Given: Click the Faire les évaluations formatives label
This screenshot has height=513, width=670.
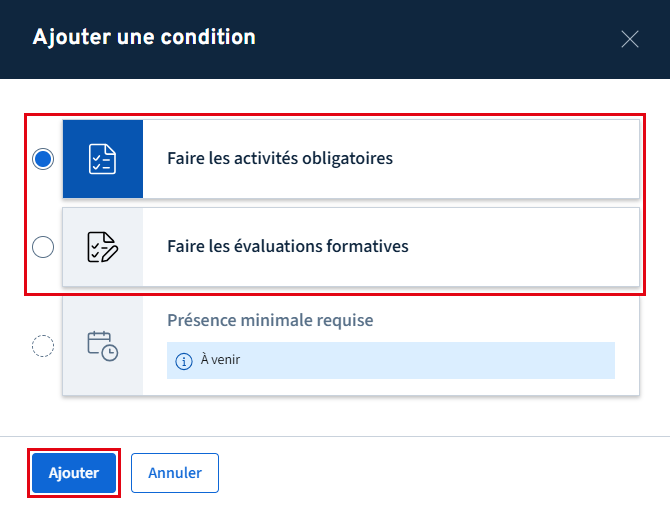Looking at the screenshot, I should (x=288, y=247).
